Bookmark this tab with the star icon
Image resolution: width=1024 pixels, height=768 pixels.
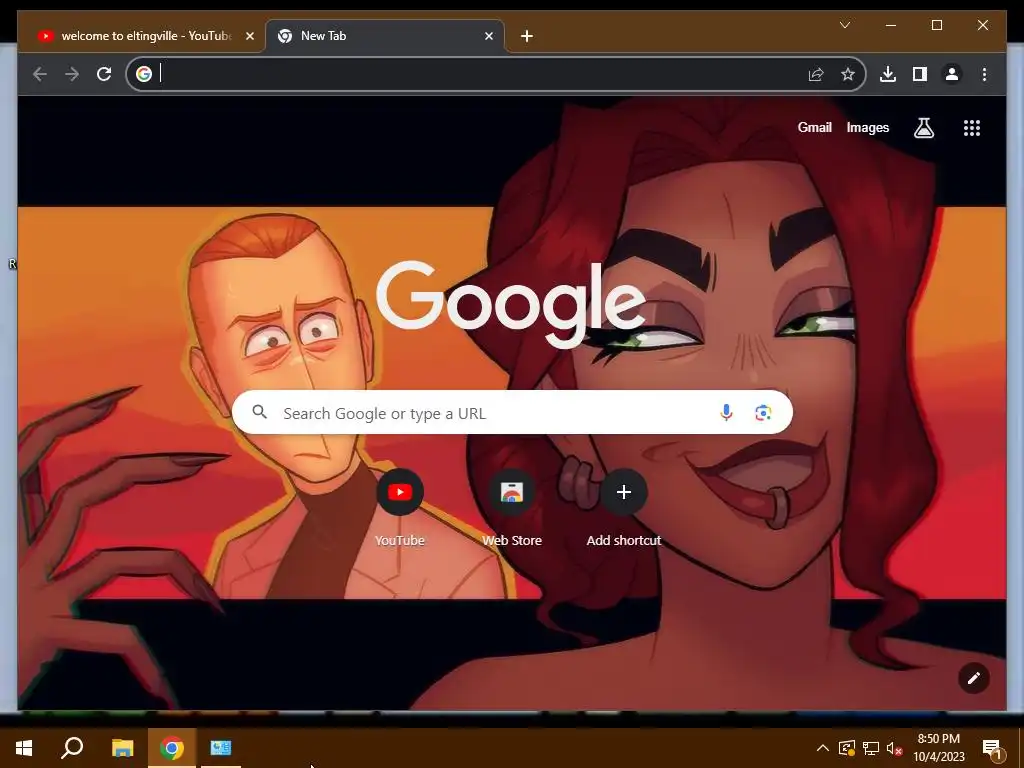[x=848, y=74]
